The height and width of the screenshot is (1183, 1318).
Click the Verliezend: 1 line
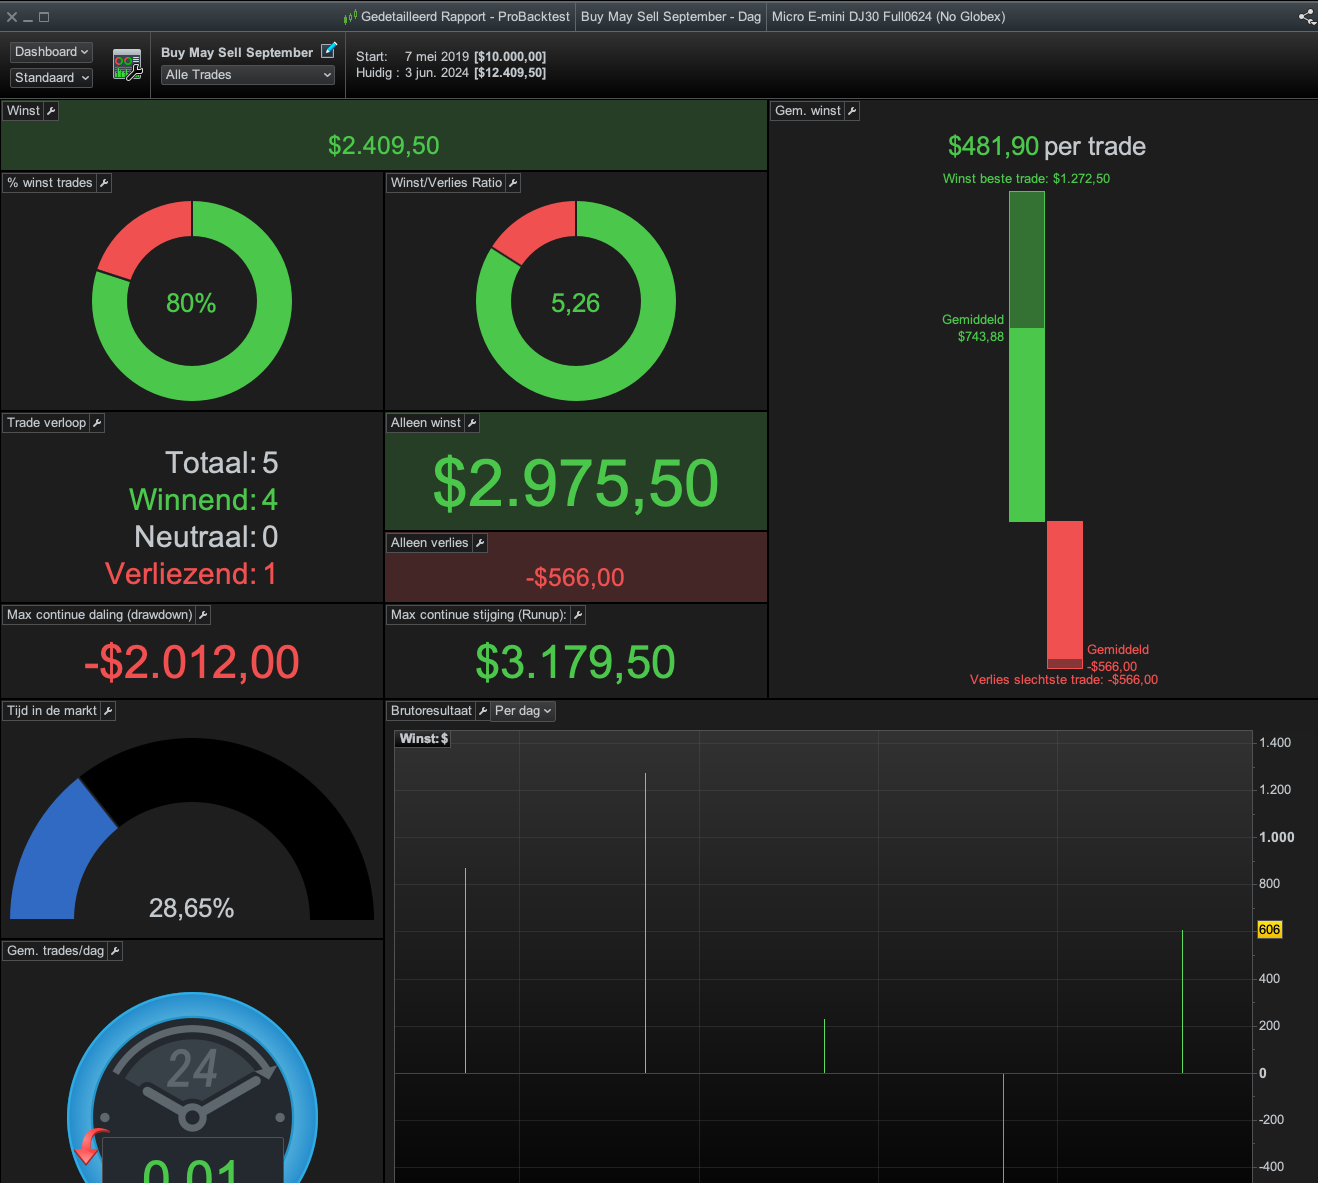pyautogui.click(x=191, y=574)
